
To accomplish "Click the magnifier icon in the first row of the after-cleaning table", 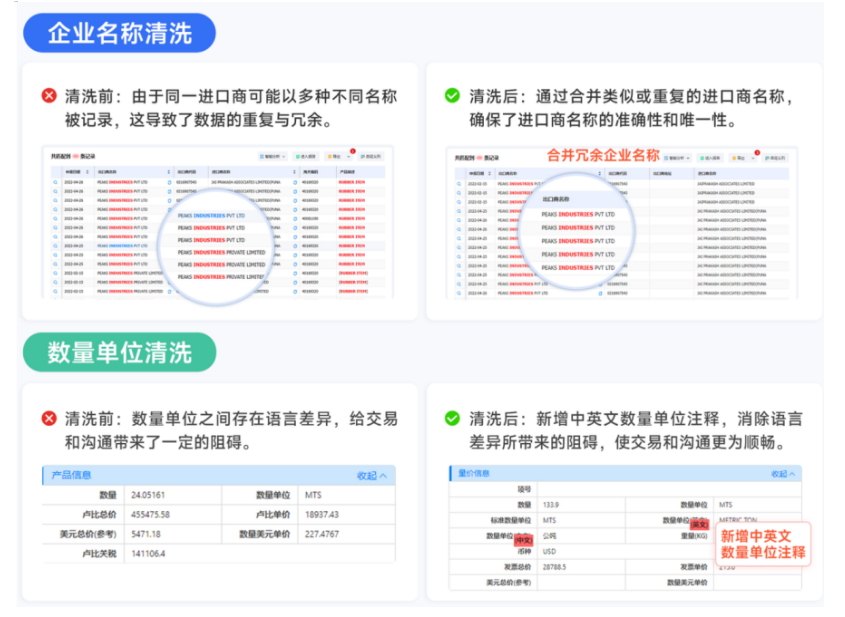I will 459,184.
